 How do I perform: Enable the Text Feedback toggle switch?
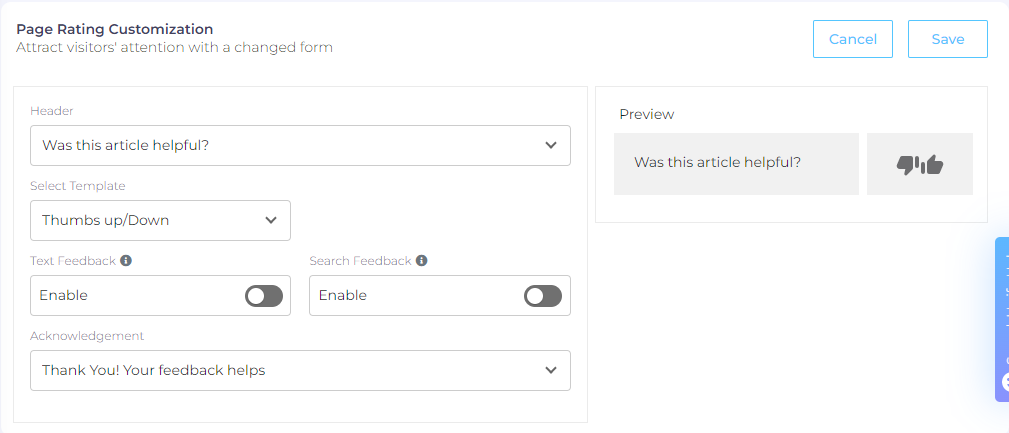(264, 296)
